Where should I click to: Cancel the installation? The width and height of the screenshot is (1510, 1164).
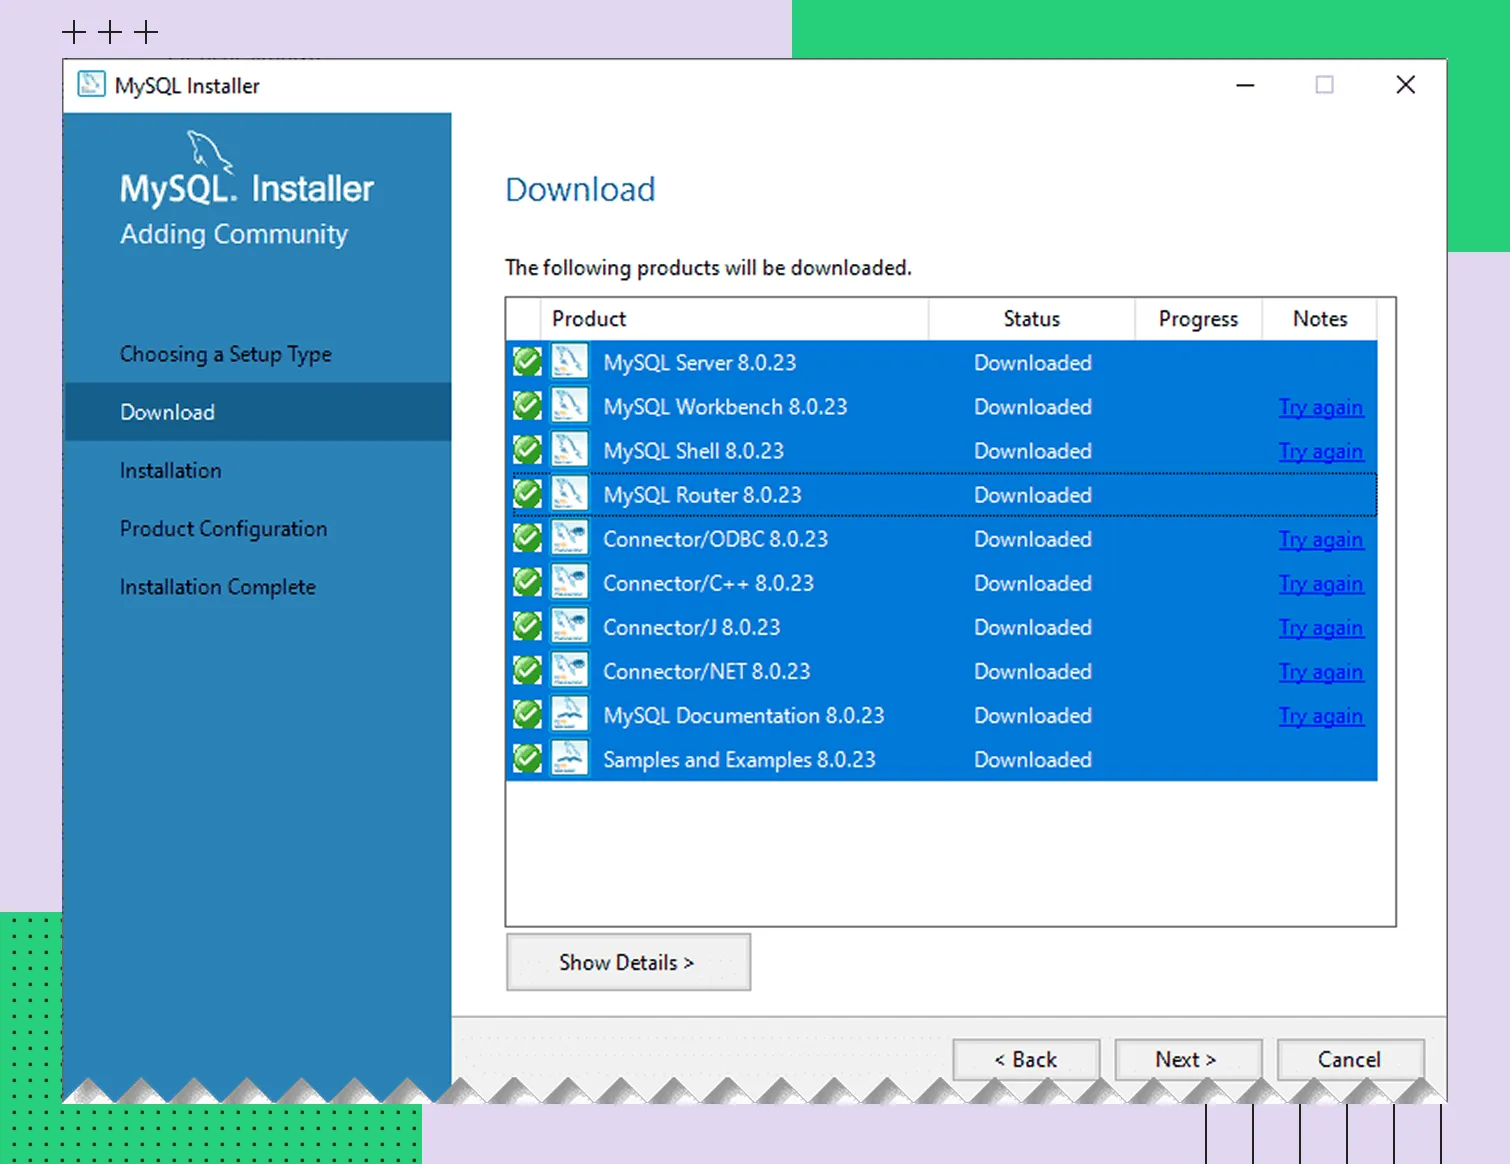coord(1349,1059)
